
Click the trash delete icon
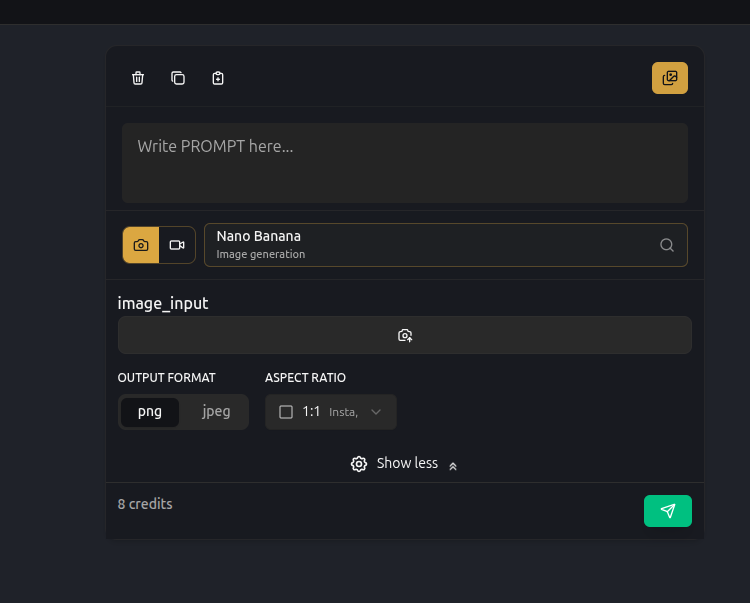[138, 78]
